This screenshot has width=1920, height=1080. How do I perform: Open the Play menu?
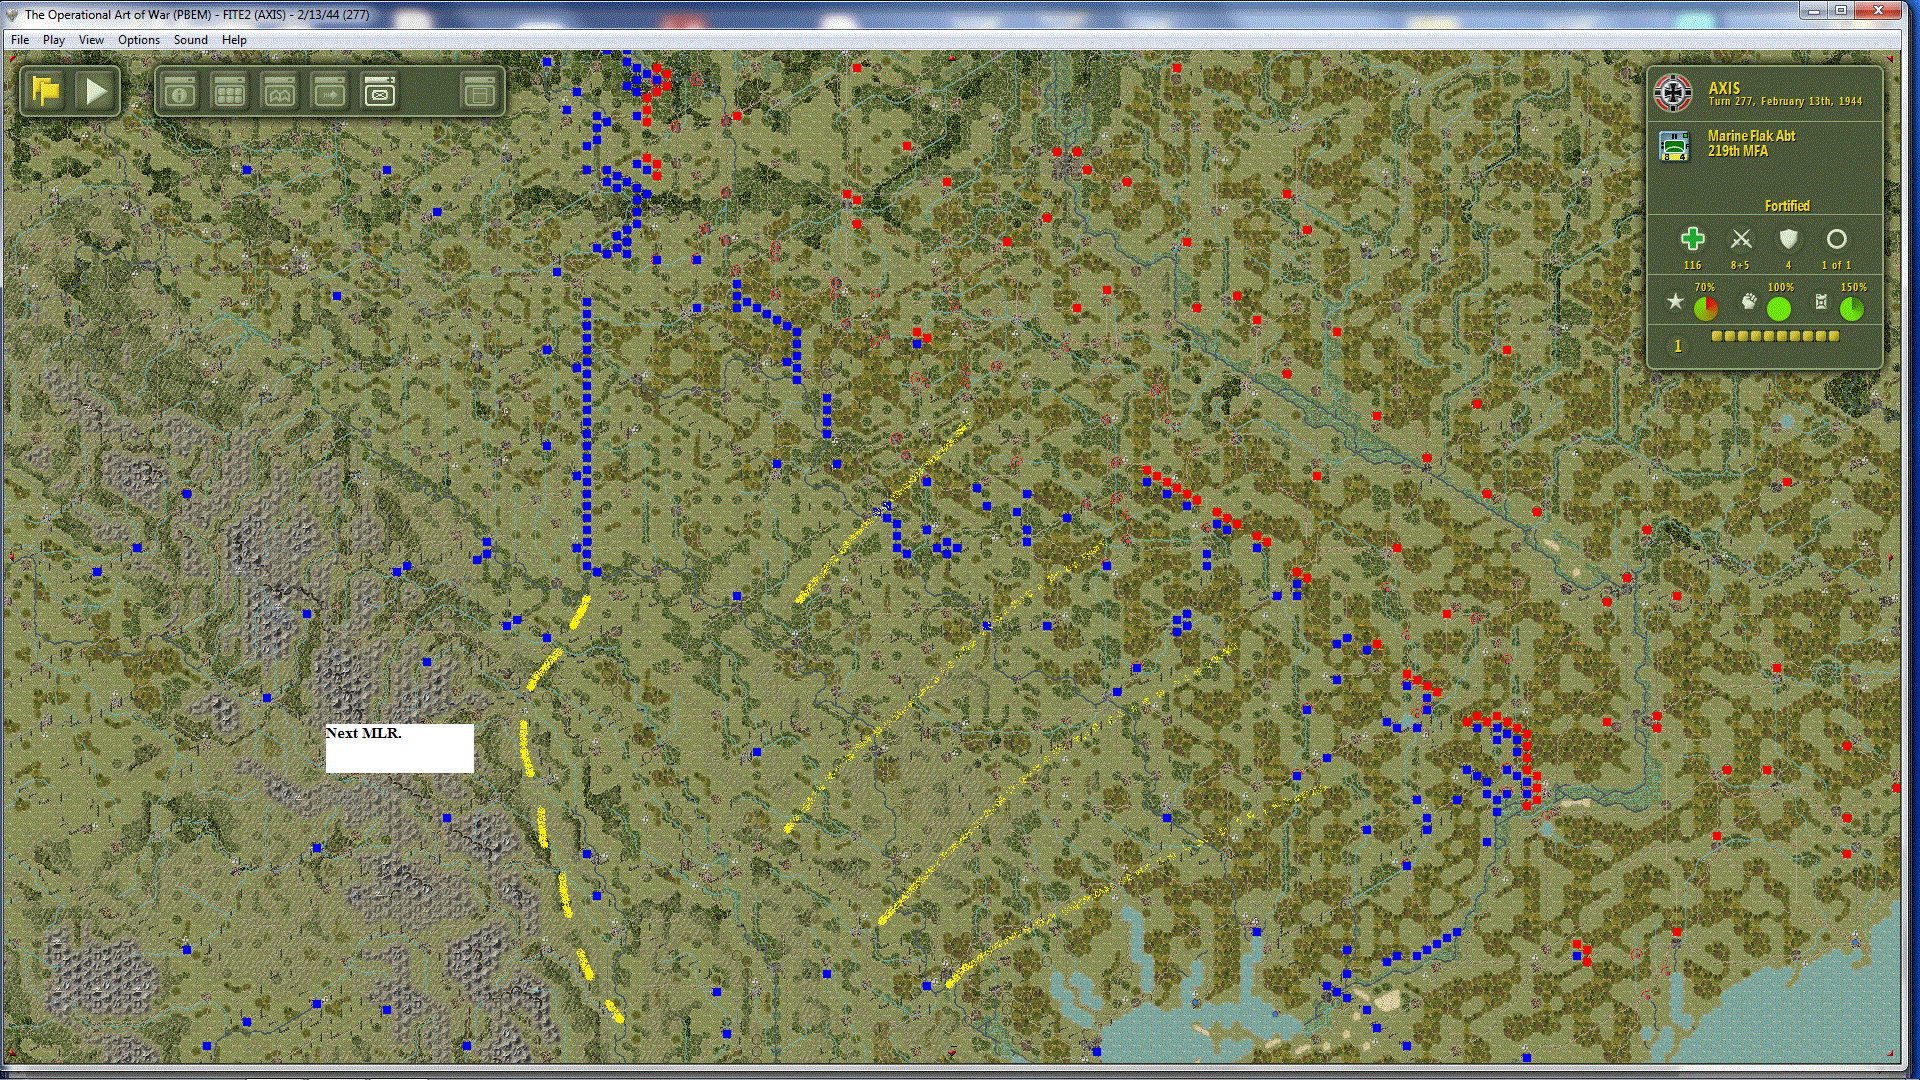pyautogui.click(x=54, y=40)
